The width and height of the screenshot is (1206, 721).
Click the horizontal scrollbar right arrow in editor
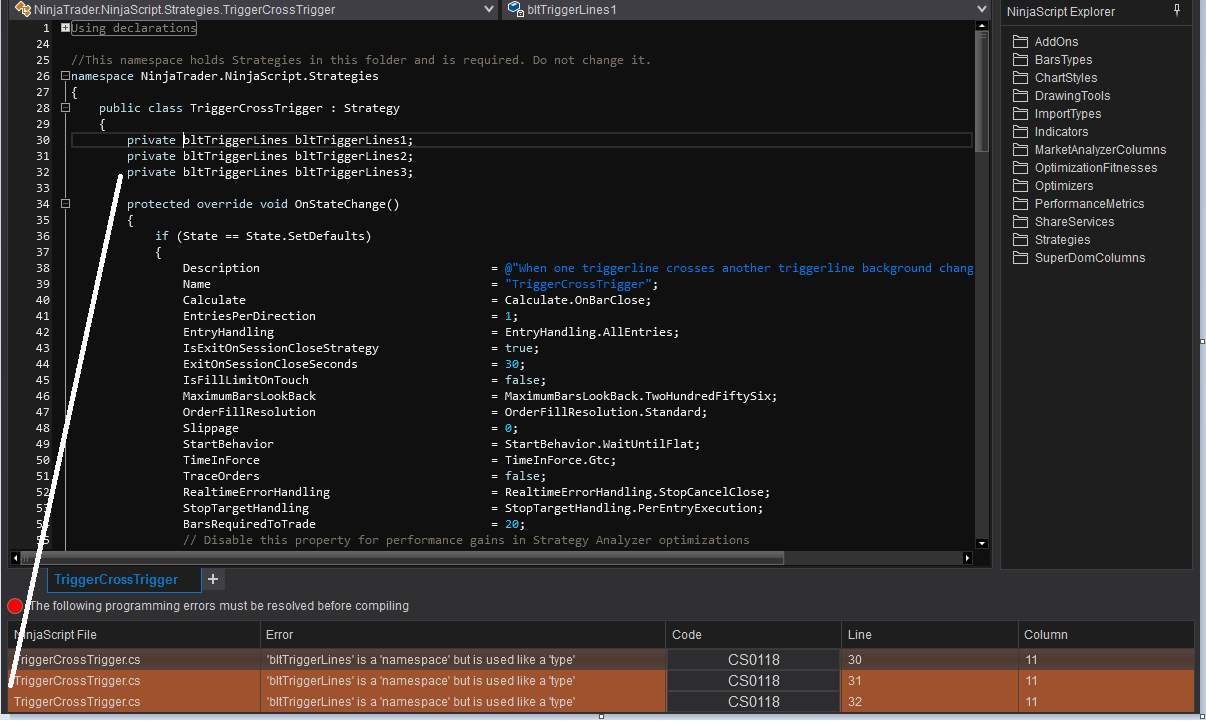967,558
